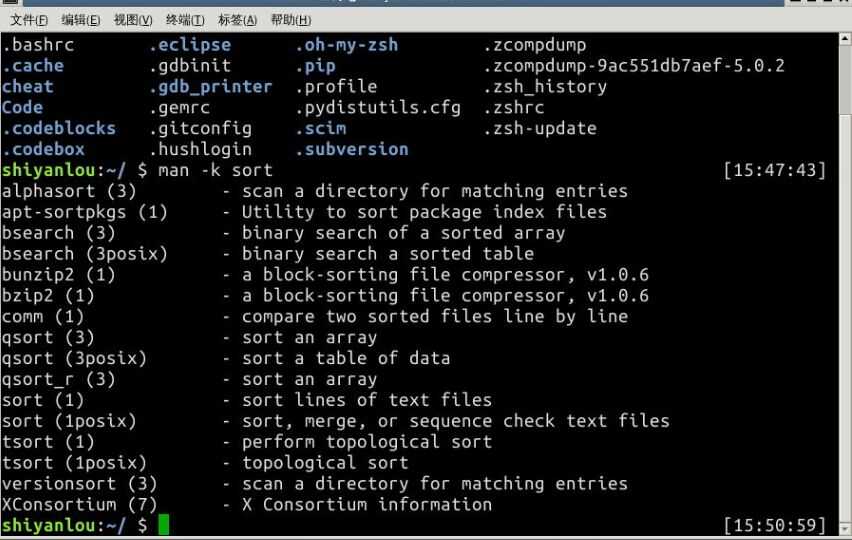Click the cheat directory name
Image resolution: width=852 pixels, height=540 pixels.
28,86
